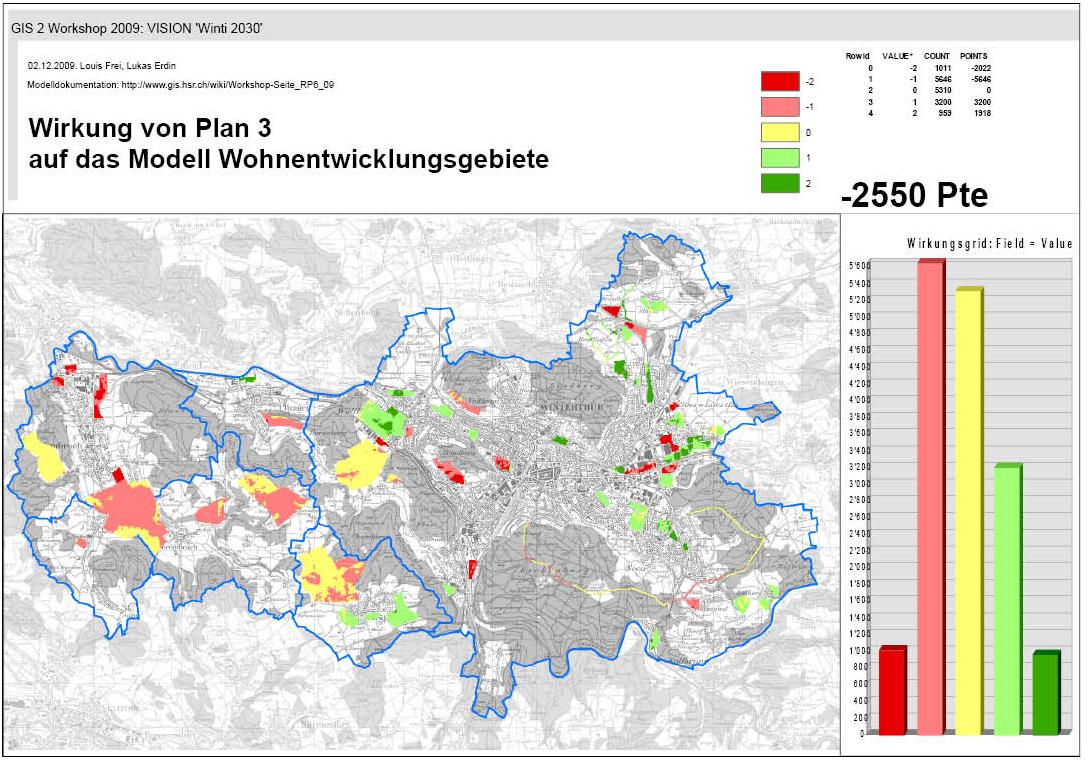Select the dark green 2 legend swatch

(x=780, y=183)
